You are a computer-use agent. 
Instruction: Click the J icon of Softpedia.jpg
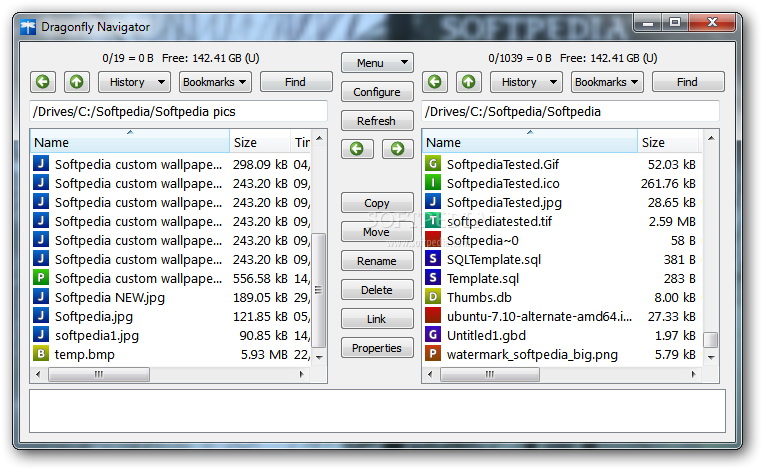41,316
